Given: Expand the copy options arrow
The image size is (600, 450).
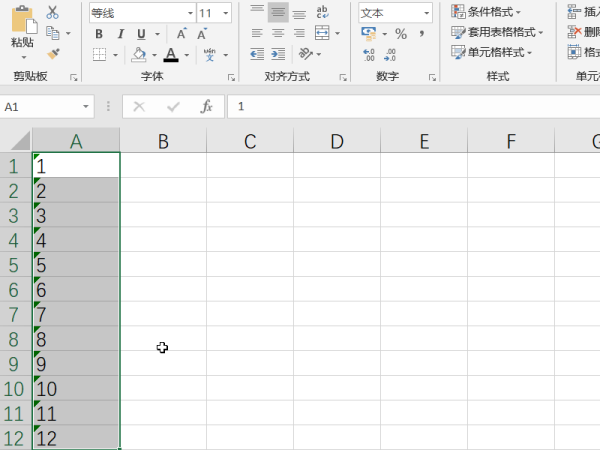Looking at the screenshot, I should 68,33.
